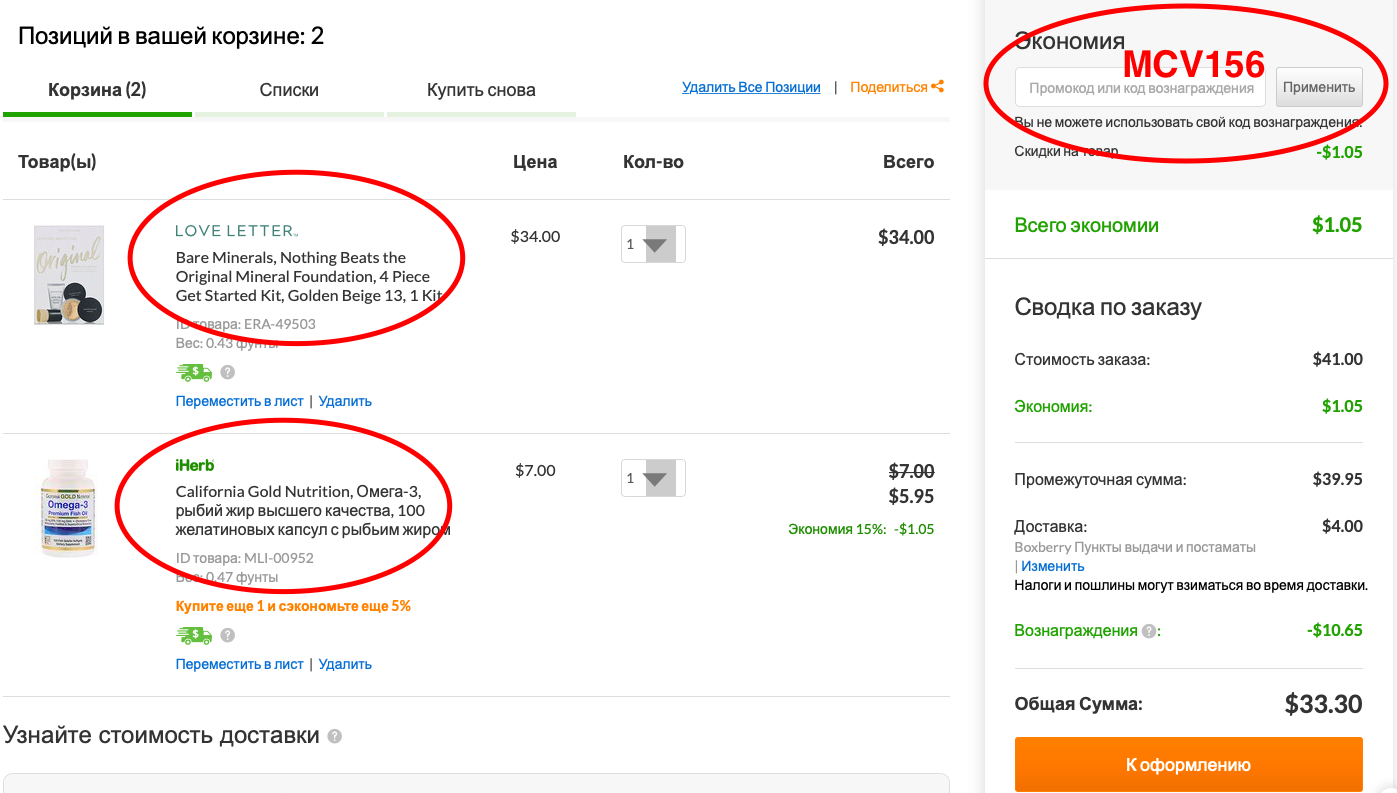Click Bare Minerals total price $34.00
Screen dimensions: 1397x793
pyautogui.click(x=906, y=238)
